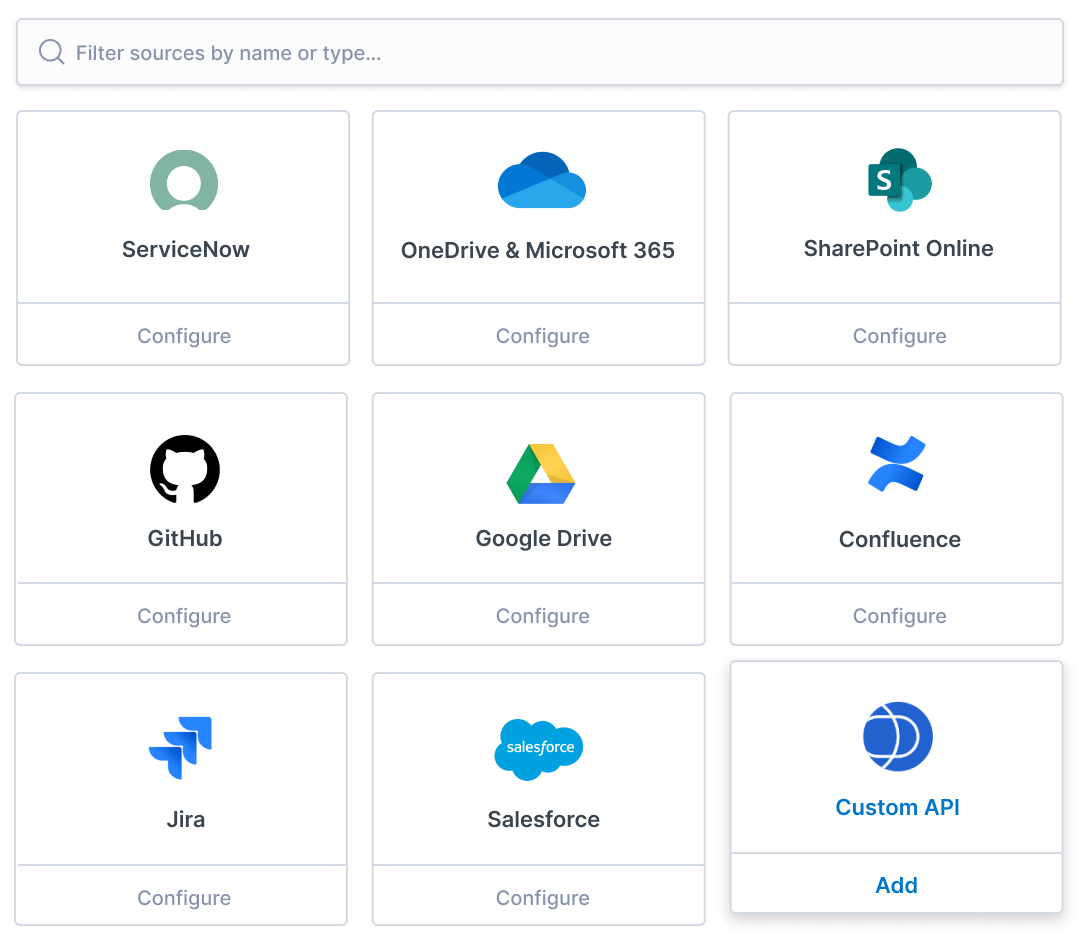Configure the Google Drive source
The height and width of the screenshot is (940, 1080).
[x=542, y=616]
